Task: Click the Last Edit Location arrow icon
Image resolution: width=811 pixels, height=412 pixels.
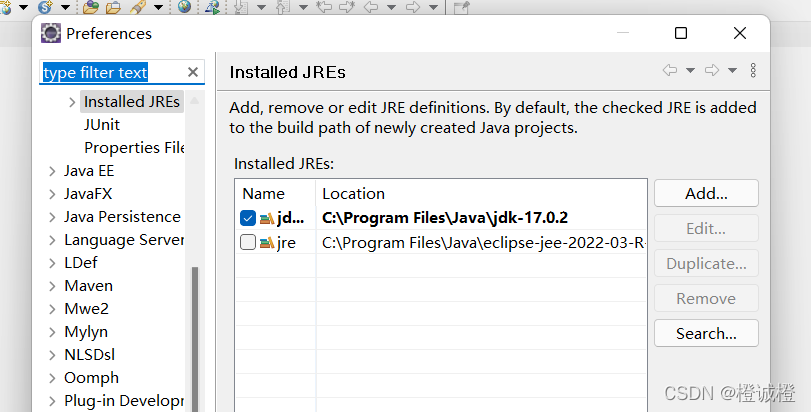Action: [324, 7]
